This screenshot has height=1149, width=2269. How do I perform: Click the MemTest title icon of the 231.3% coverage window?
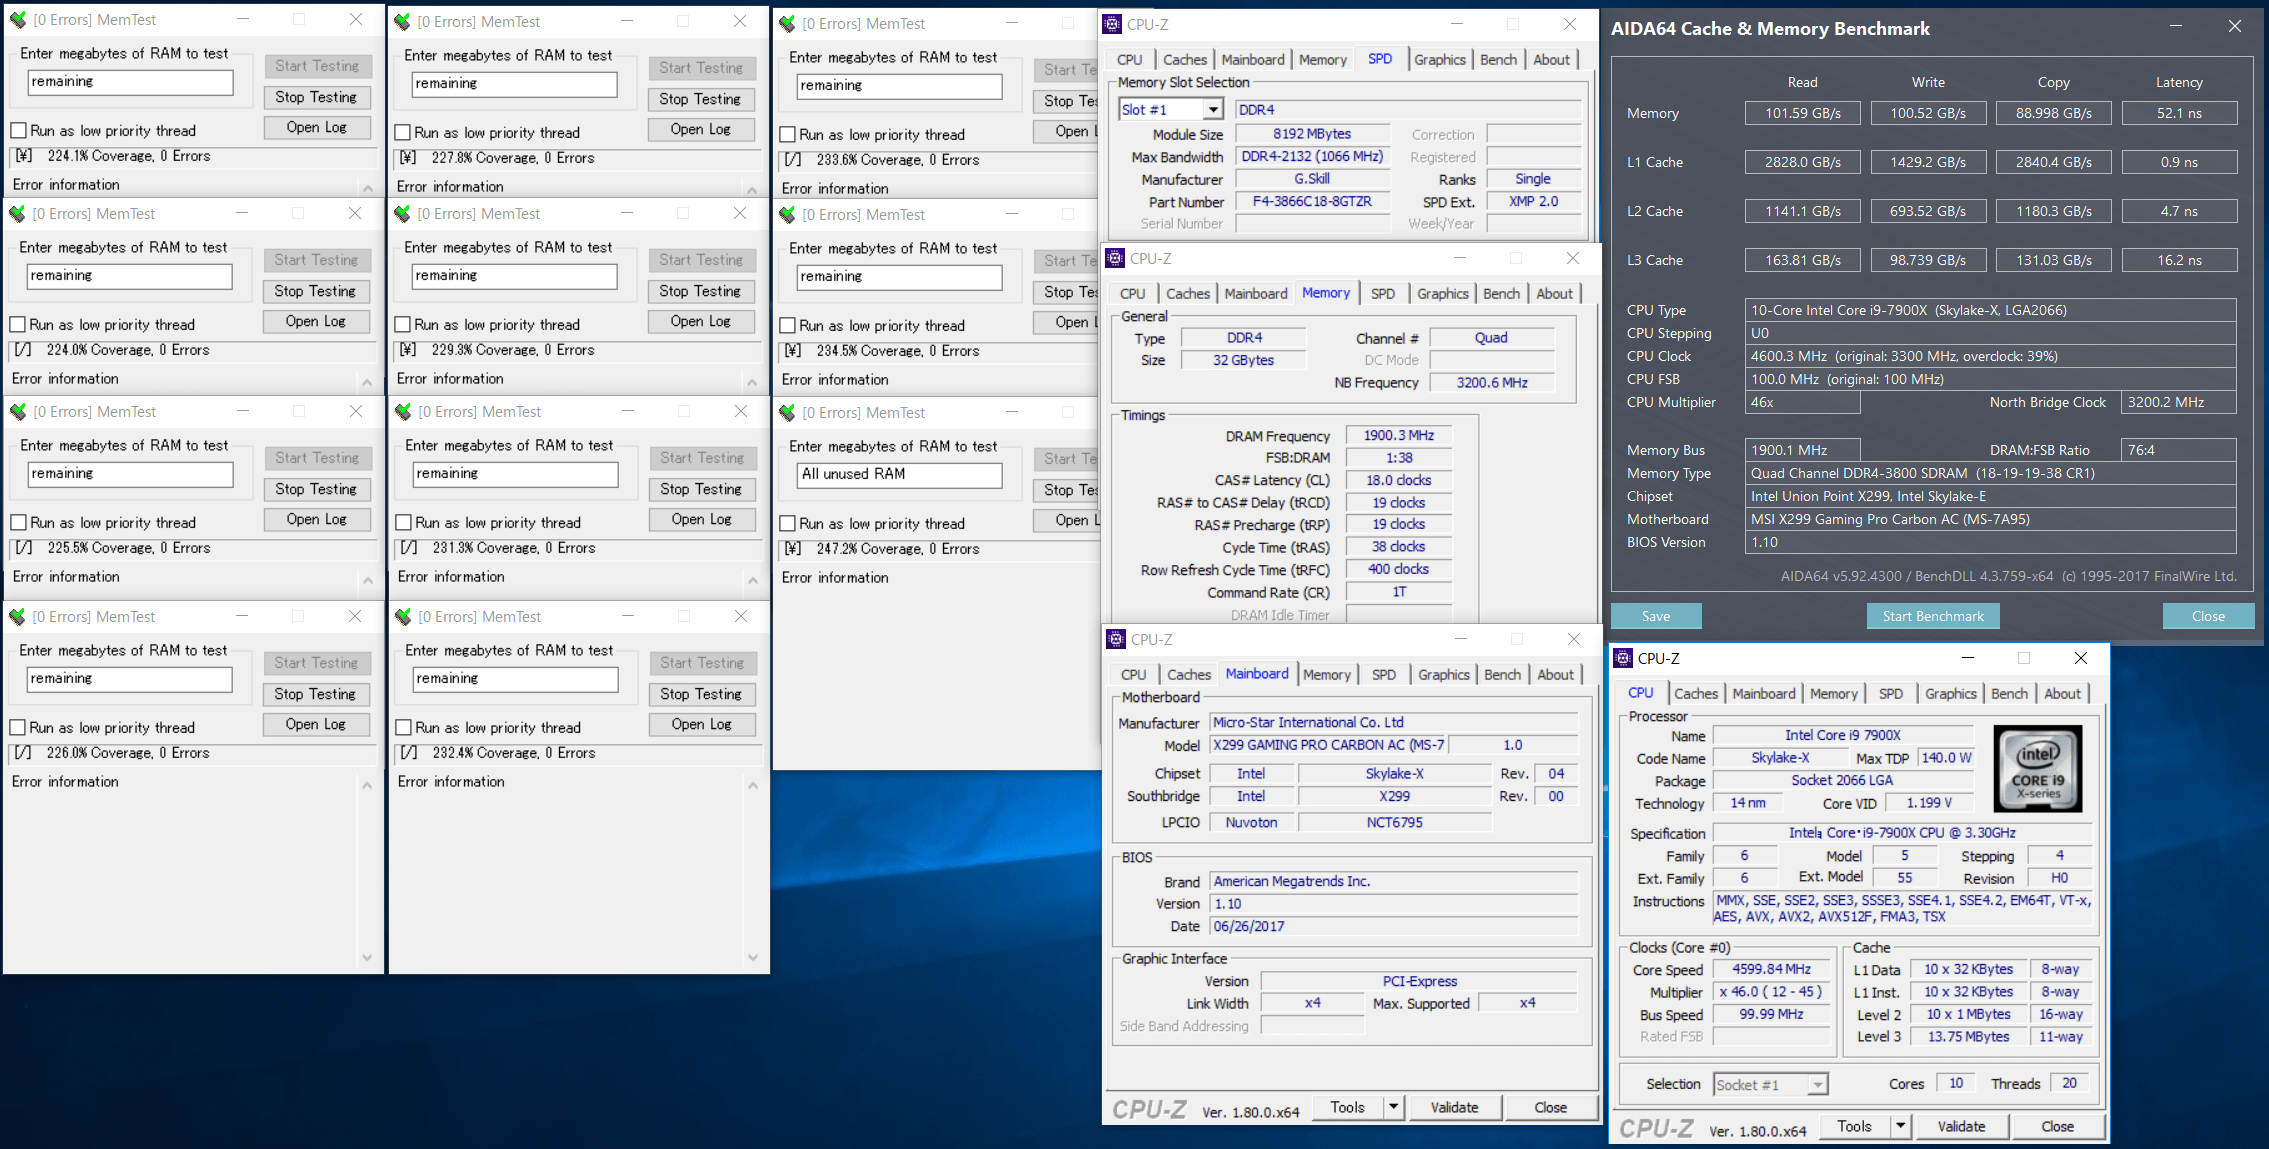point(403,412)
